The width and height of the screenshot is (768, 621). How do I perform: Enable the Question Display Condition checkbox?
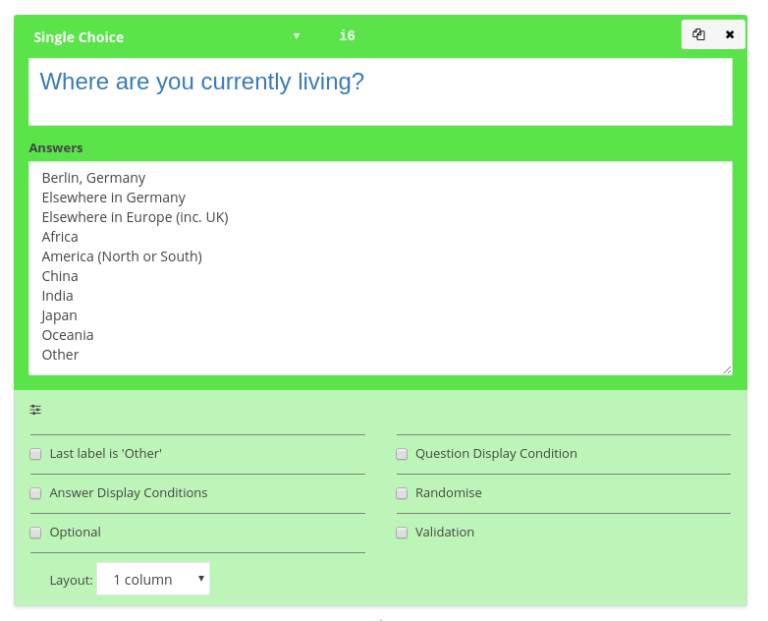click(x=402, y=454)
